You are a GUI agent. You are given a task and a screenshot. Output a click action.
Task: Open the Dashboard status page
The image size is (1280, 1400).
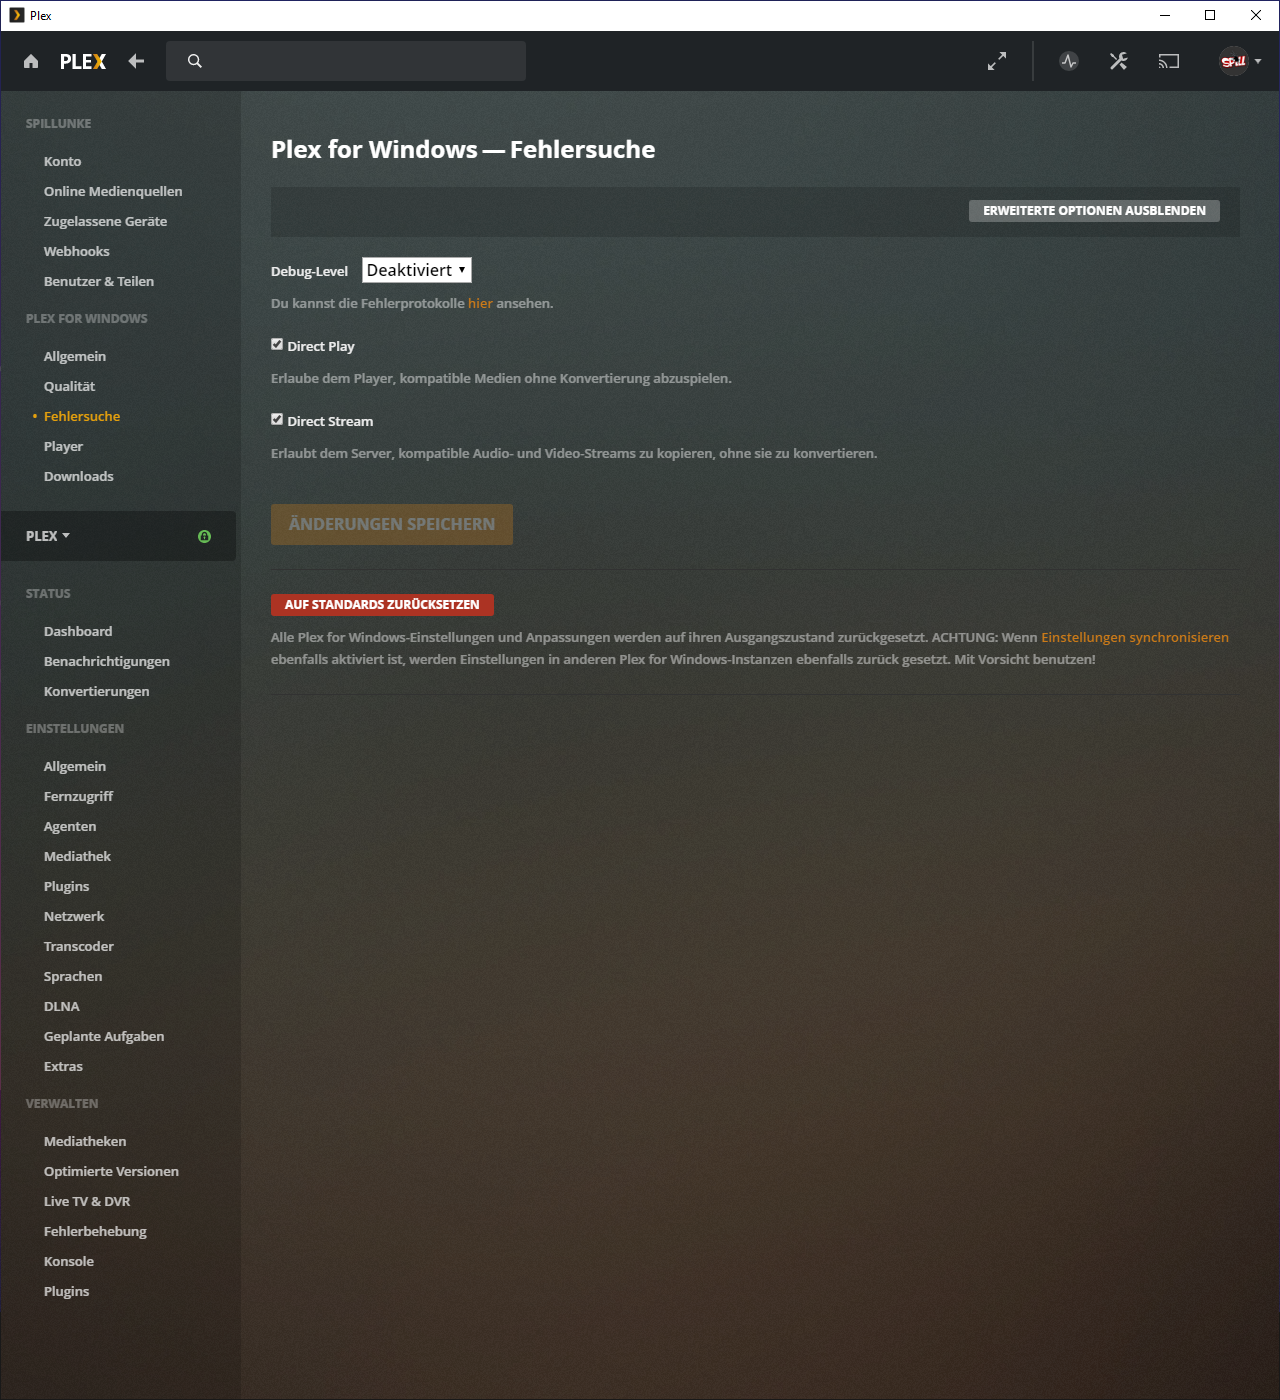pos(78,631)
